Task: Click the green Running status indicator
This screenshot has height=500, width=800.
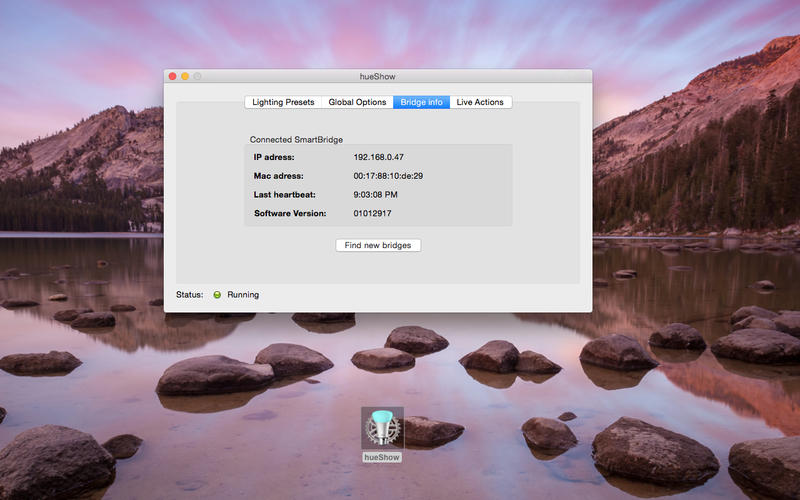Action: (x=217, y=295)
